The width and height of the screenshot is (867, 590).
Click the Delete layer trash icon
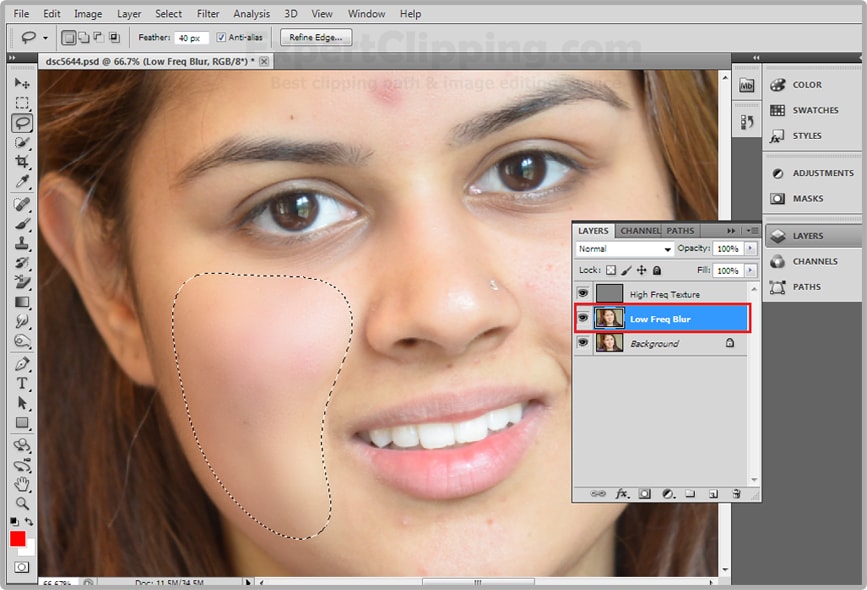tap(737, 494)
